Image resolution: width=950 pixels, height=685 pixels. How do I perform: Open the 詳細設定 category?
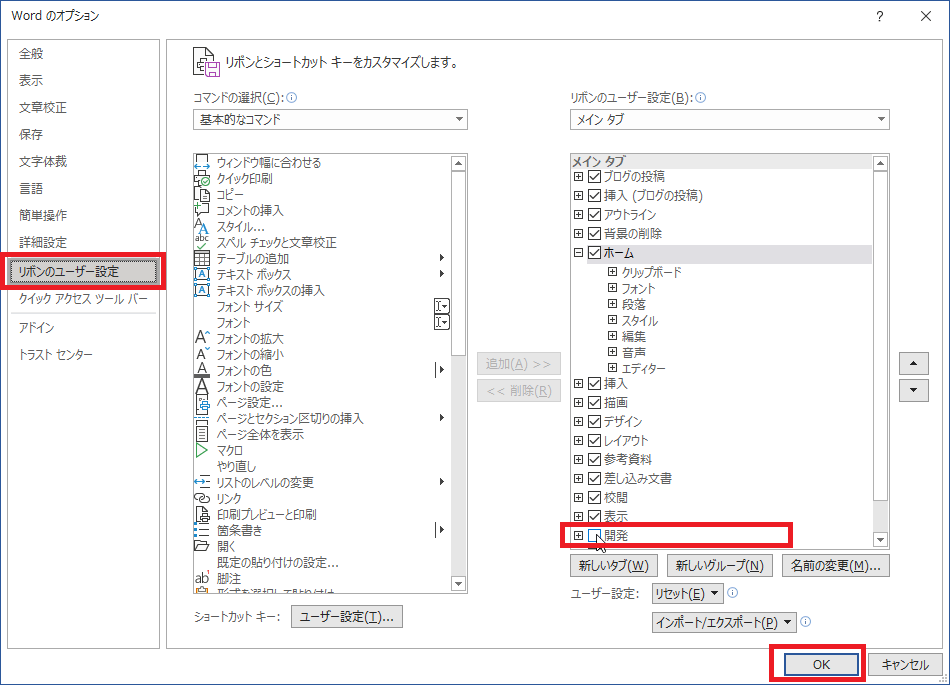(42, 242)
